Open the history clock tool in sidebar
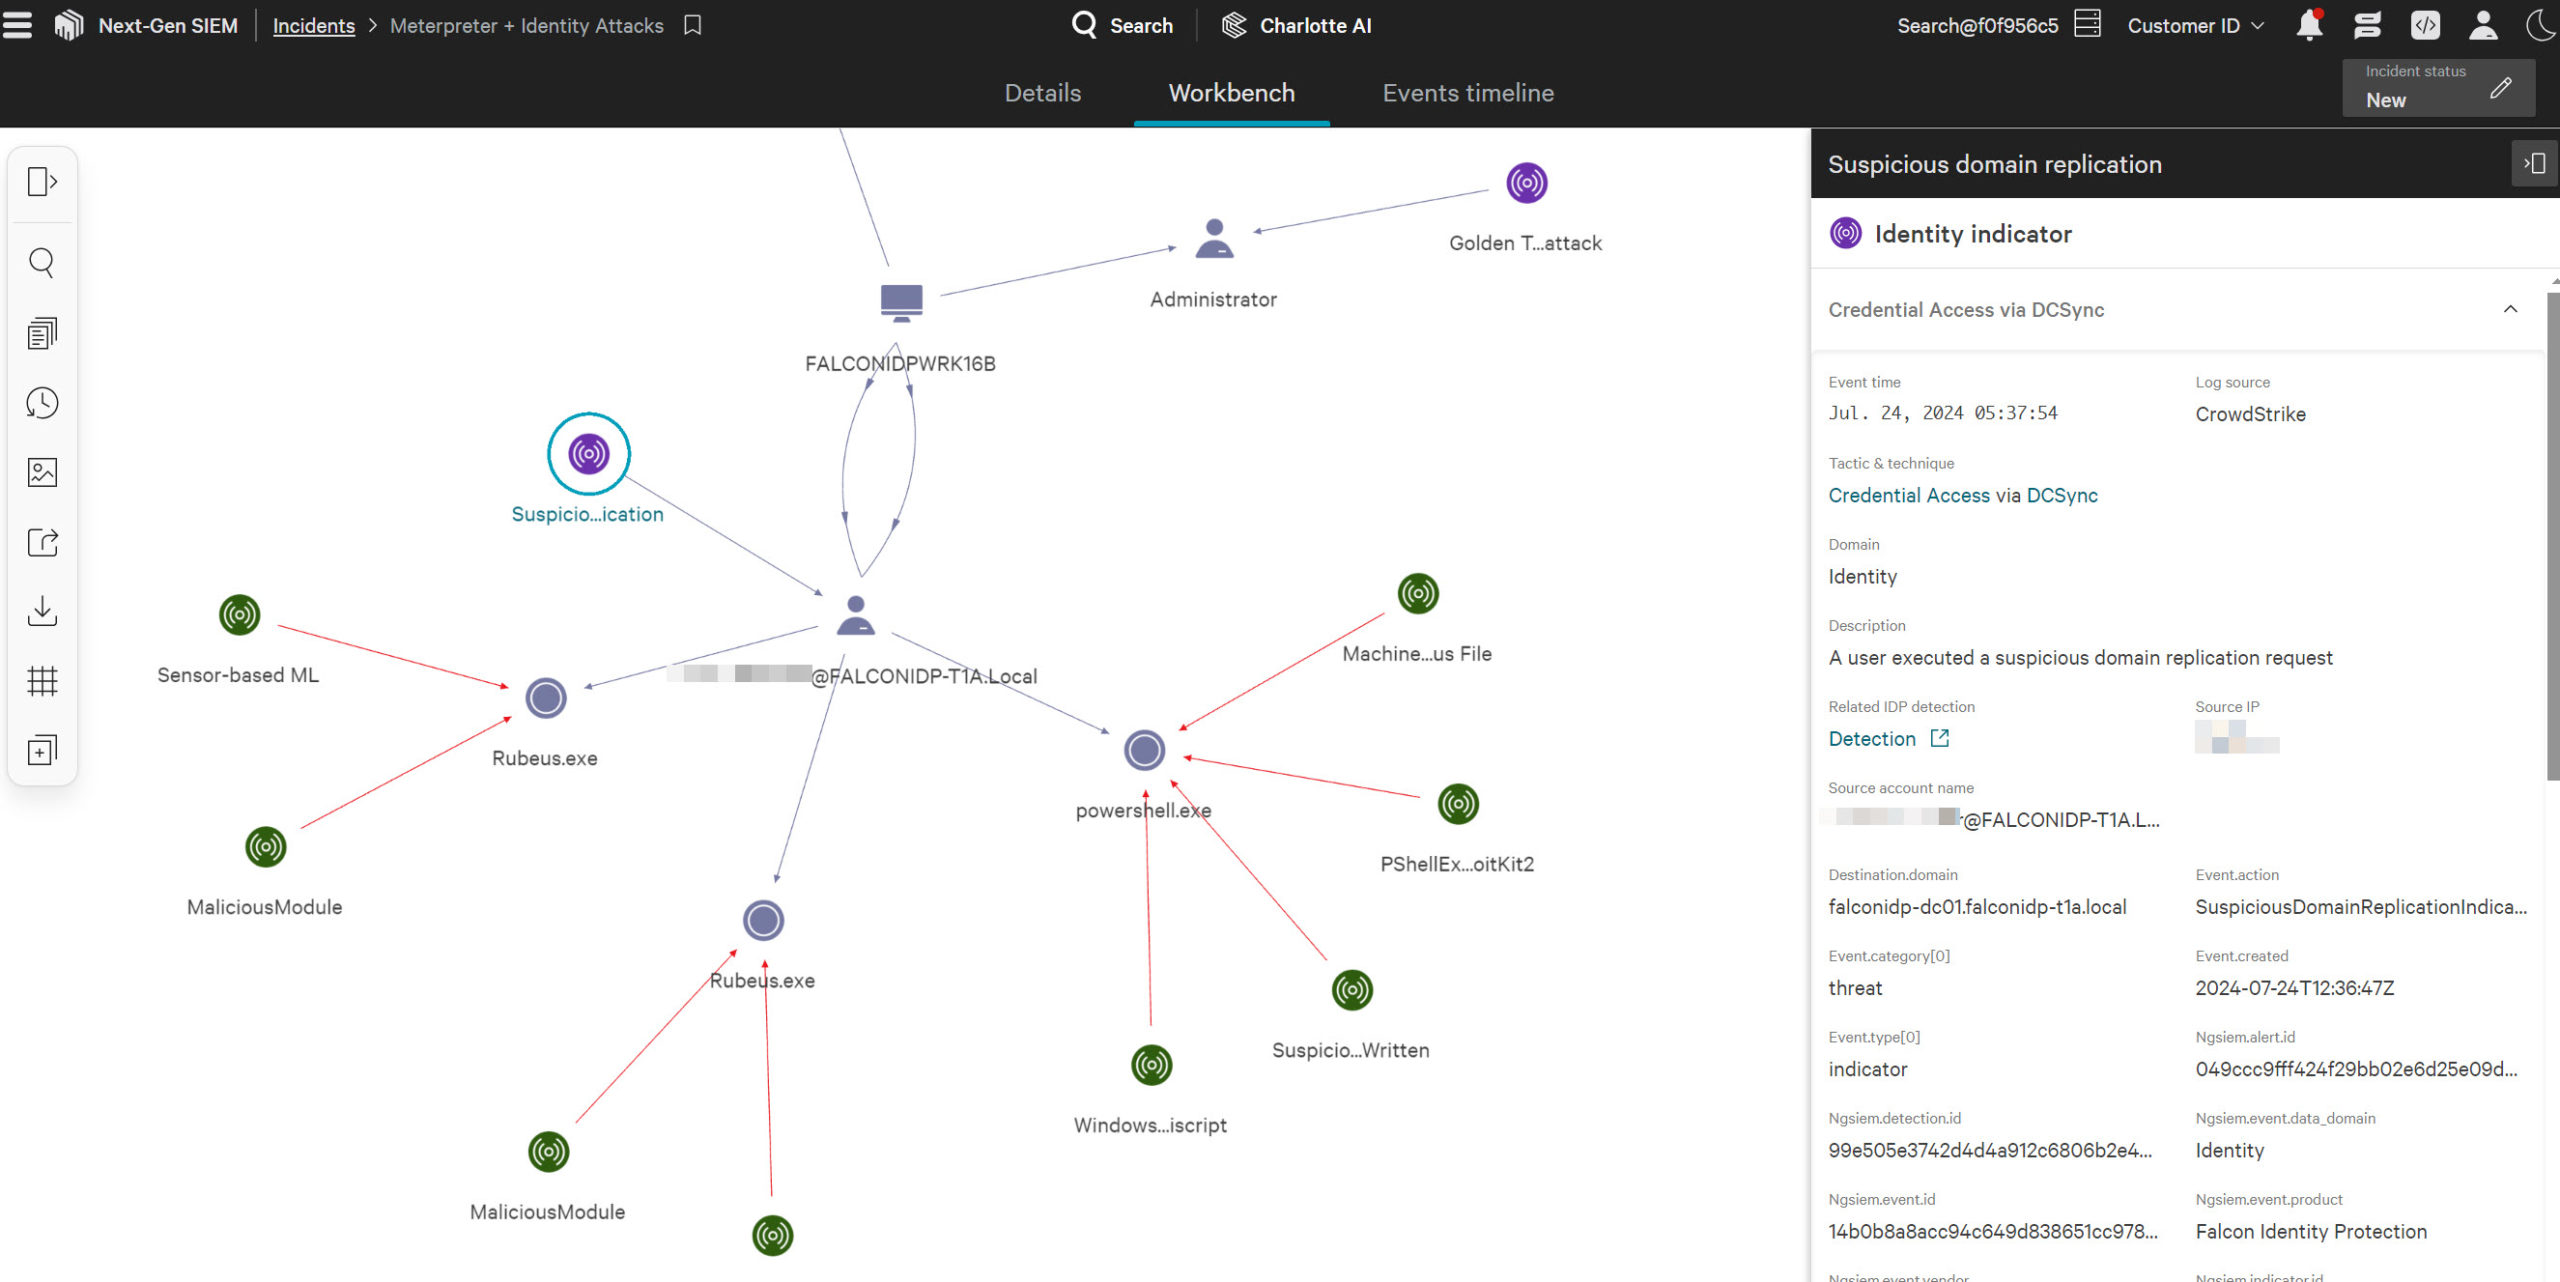 (x=42, y=403)
